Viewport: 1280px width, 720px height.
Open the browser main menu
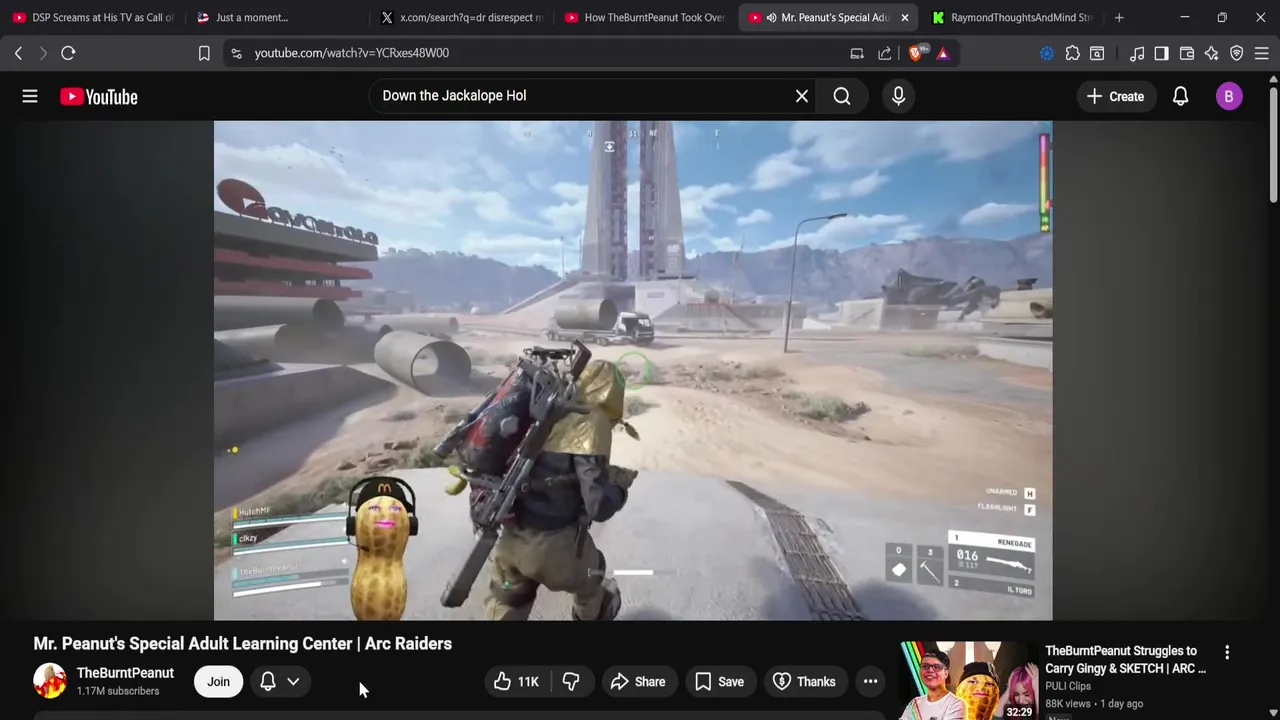pyautogui.click(x=1262, y=53)
